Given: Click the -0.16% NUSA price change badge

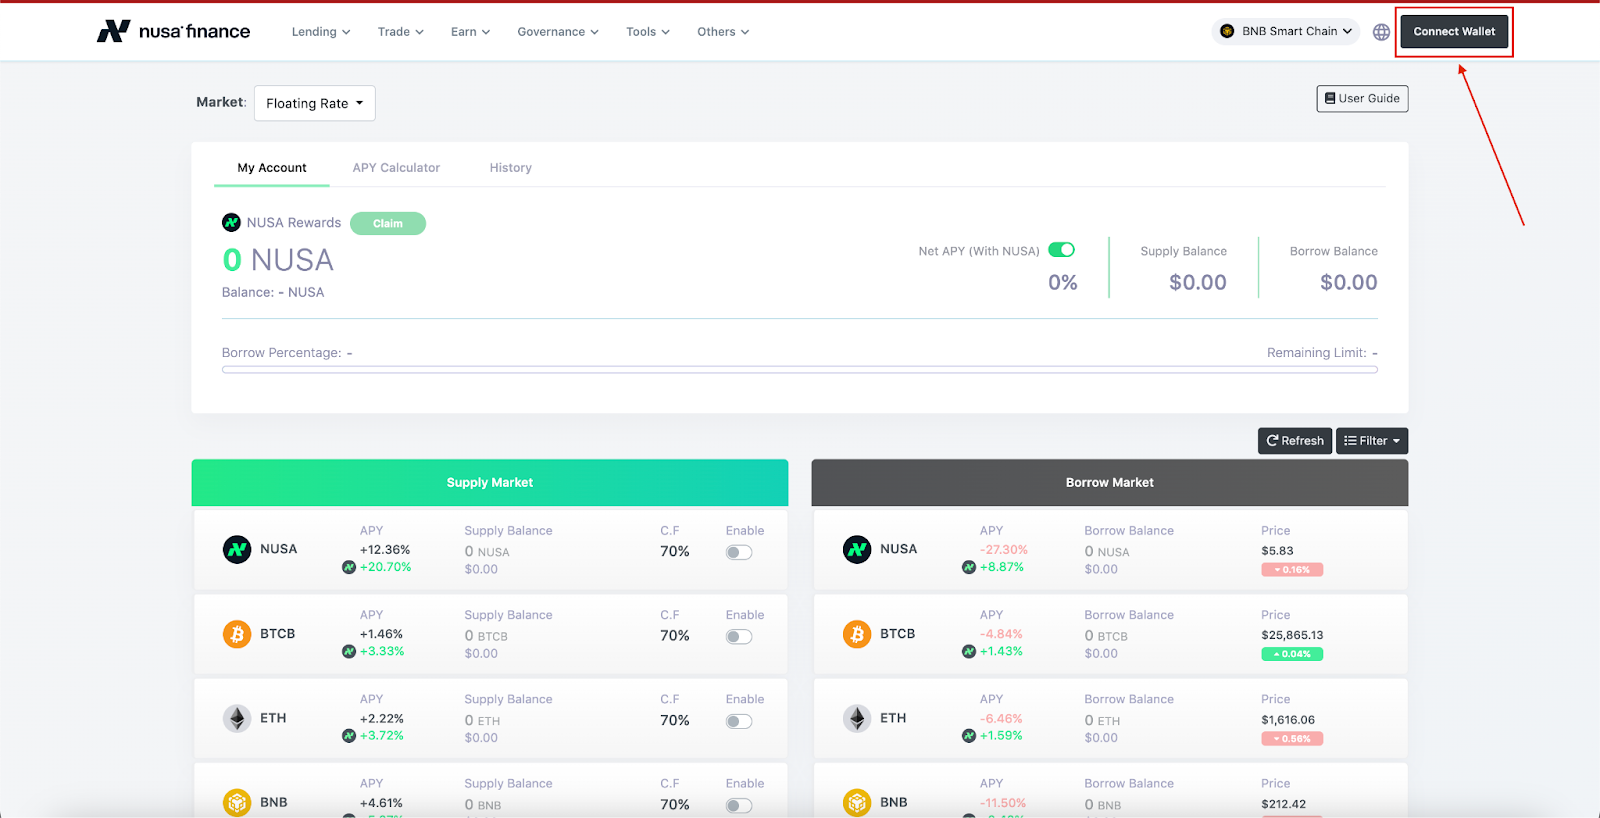Looking at the screenshot, I should point(1292,570).
